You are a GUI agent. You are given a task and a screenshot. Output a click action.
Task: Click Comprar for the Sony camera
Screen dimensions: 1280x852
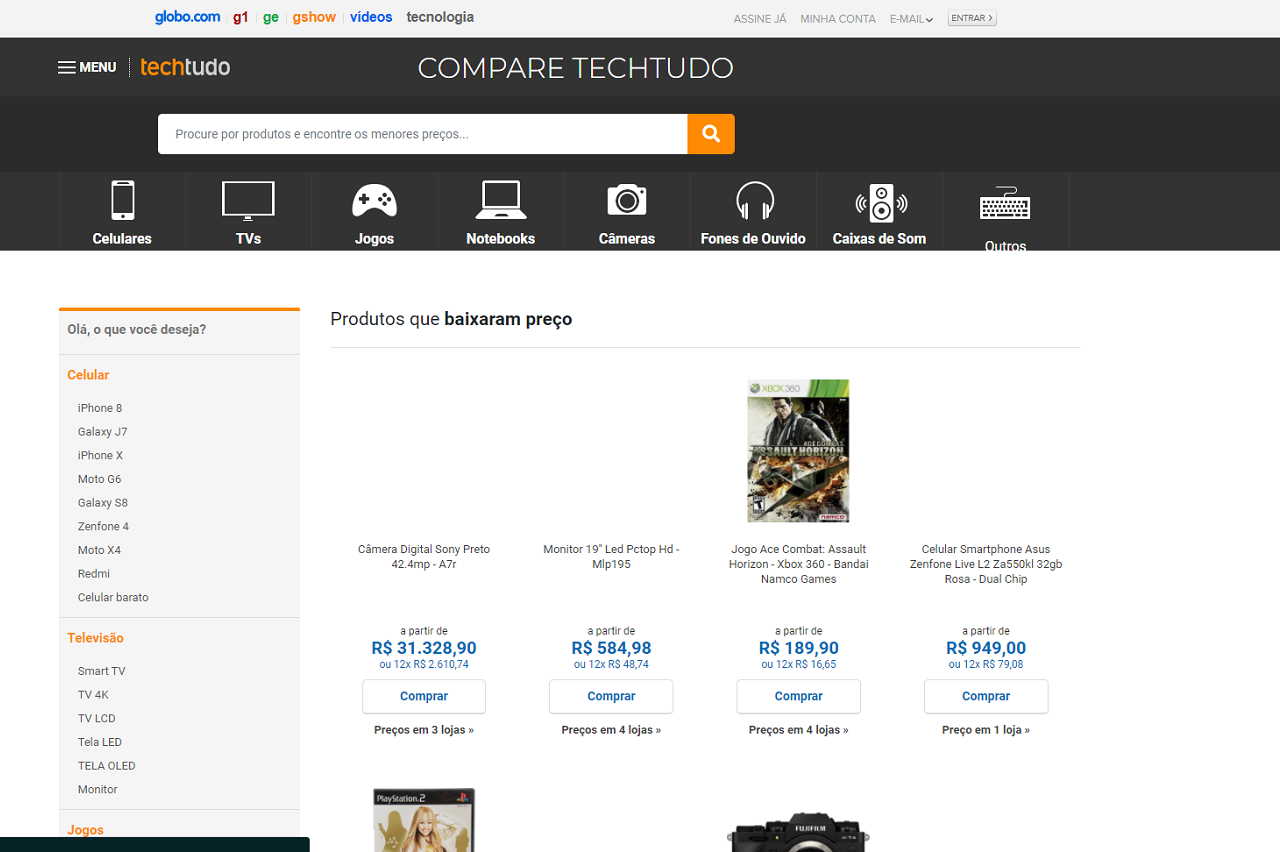[424, 696]
